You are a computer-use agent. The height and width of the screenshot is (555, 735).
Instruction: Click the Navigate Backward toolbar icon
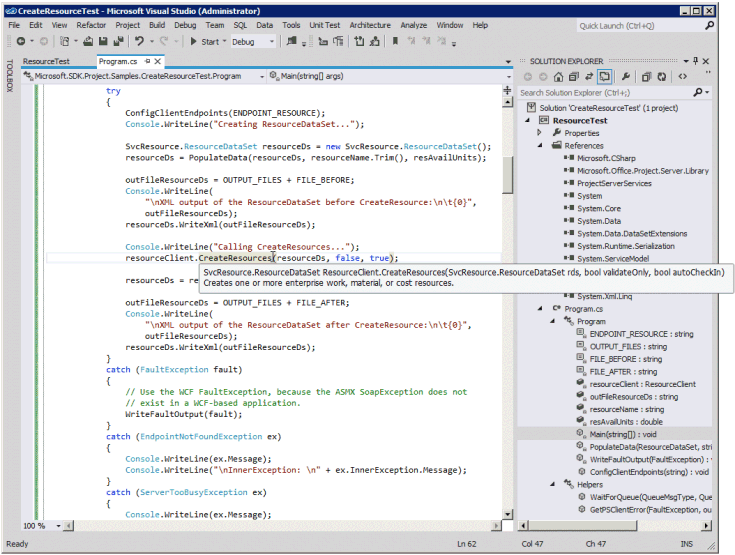21,42
